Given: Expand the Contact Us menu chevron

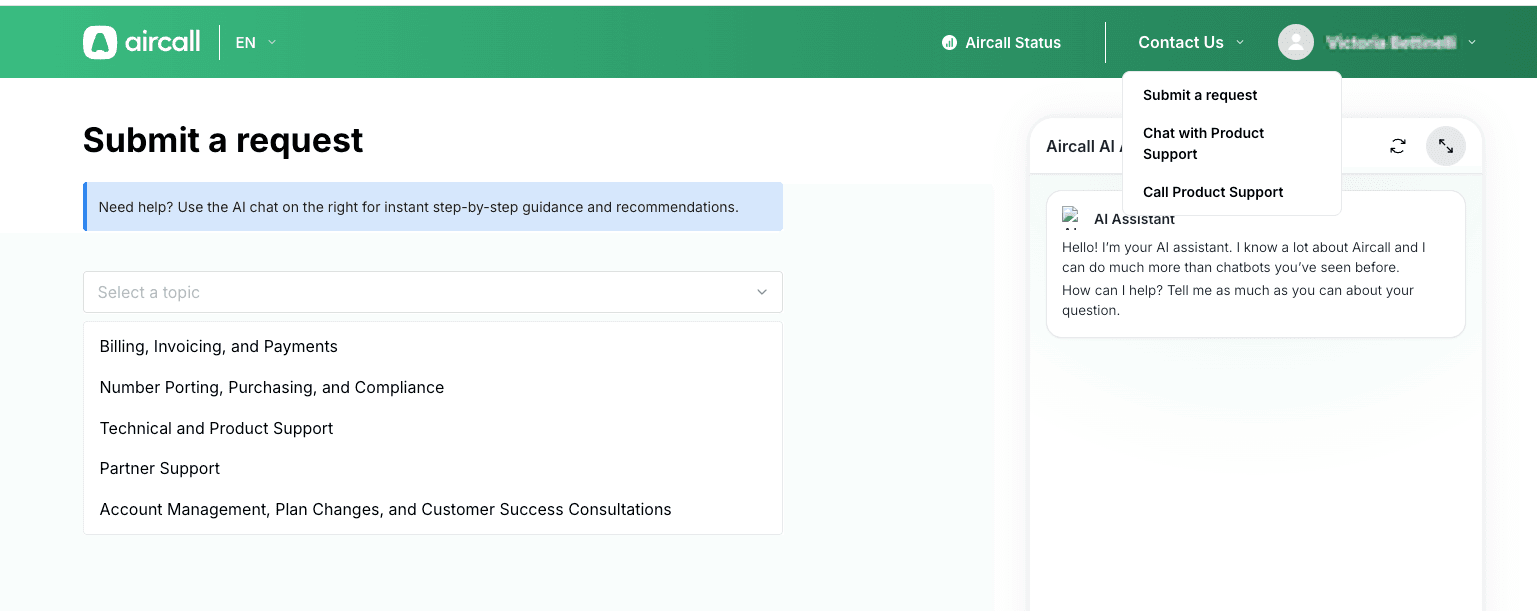Looking at the screenshot, I should click(1240, 42).
